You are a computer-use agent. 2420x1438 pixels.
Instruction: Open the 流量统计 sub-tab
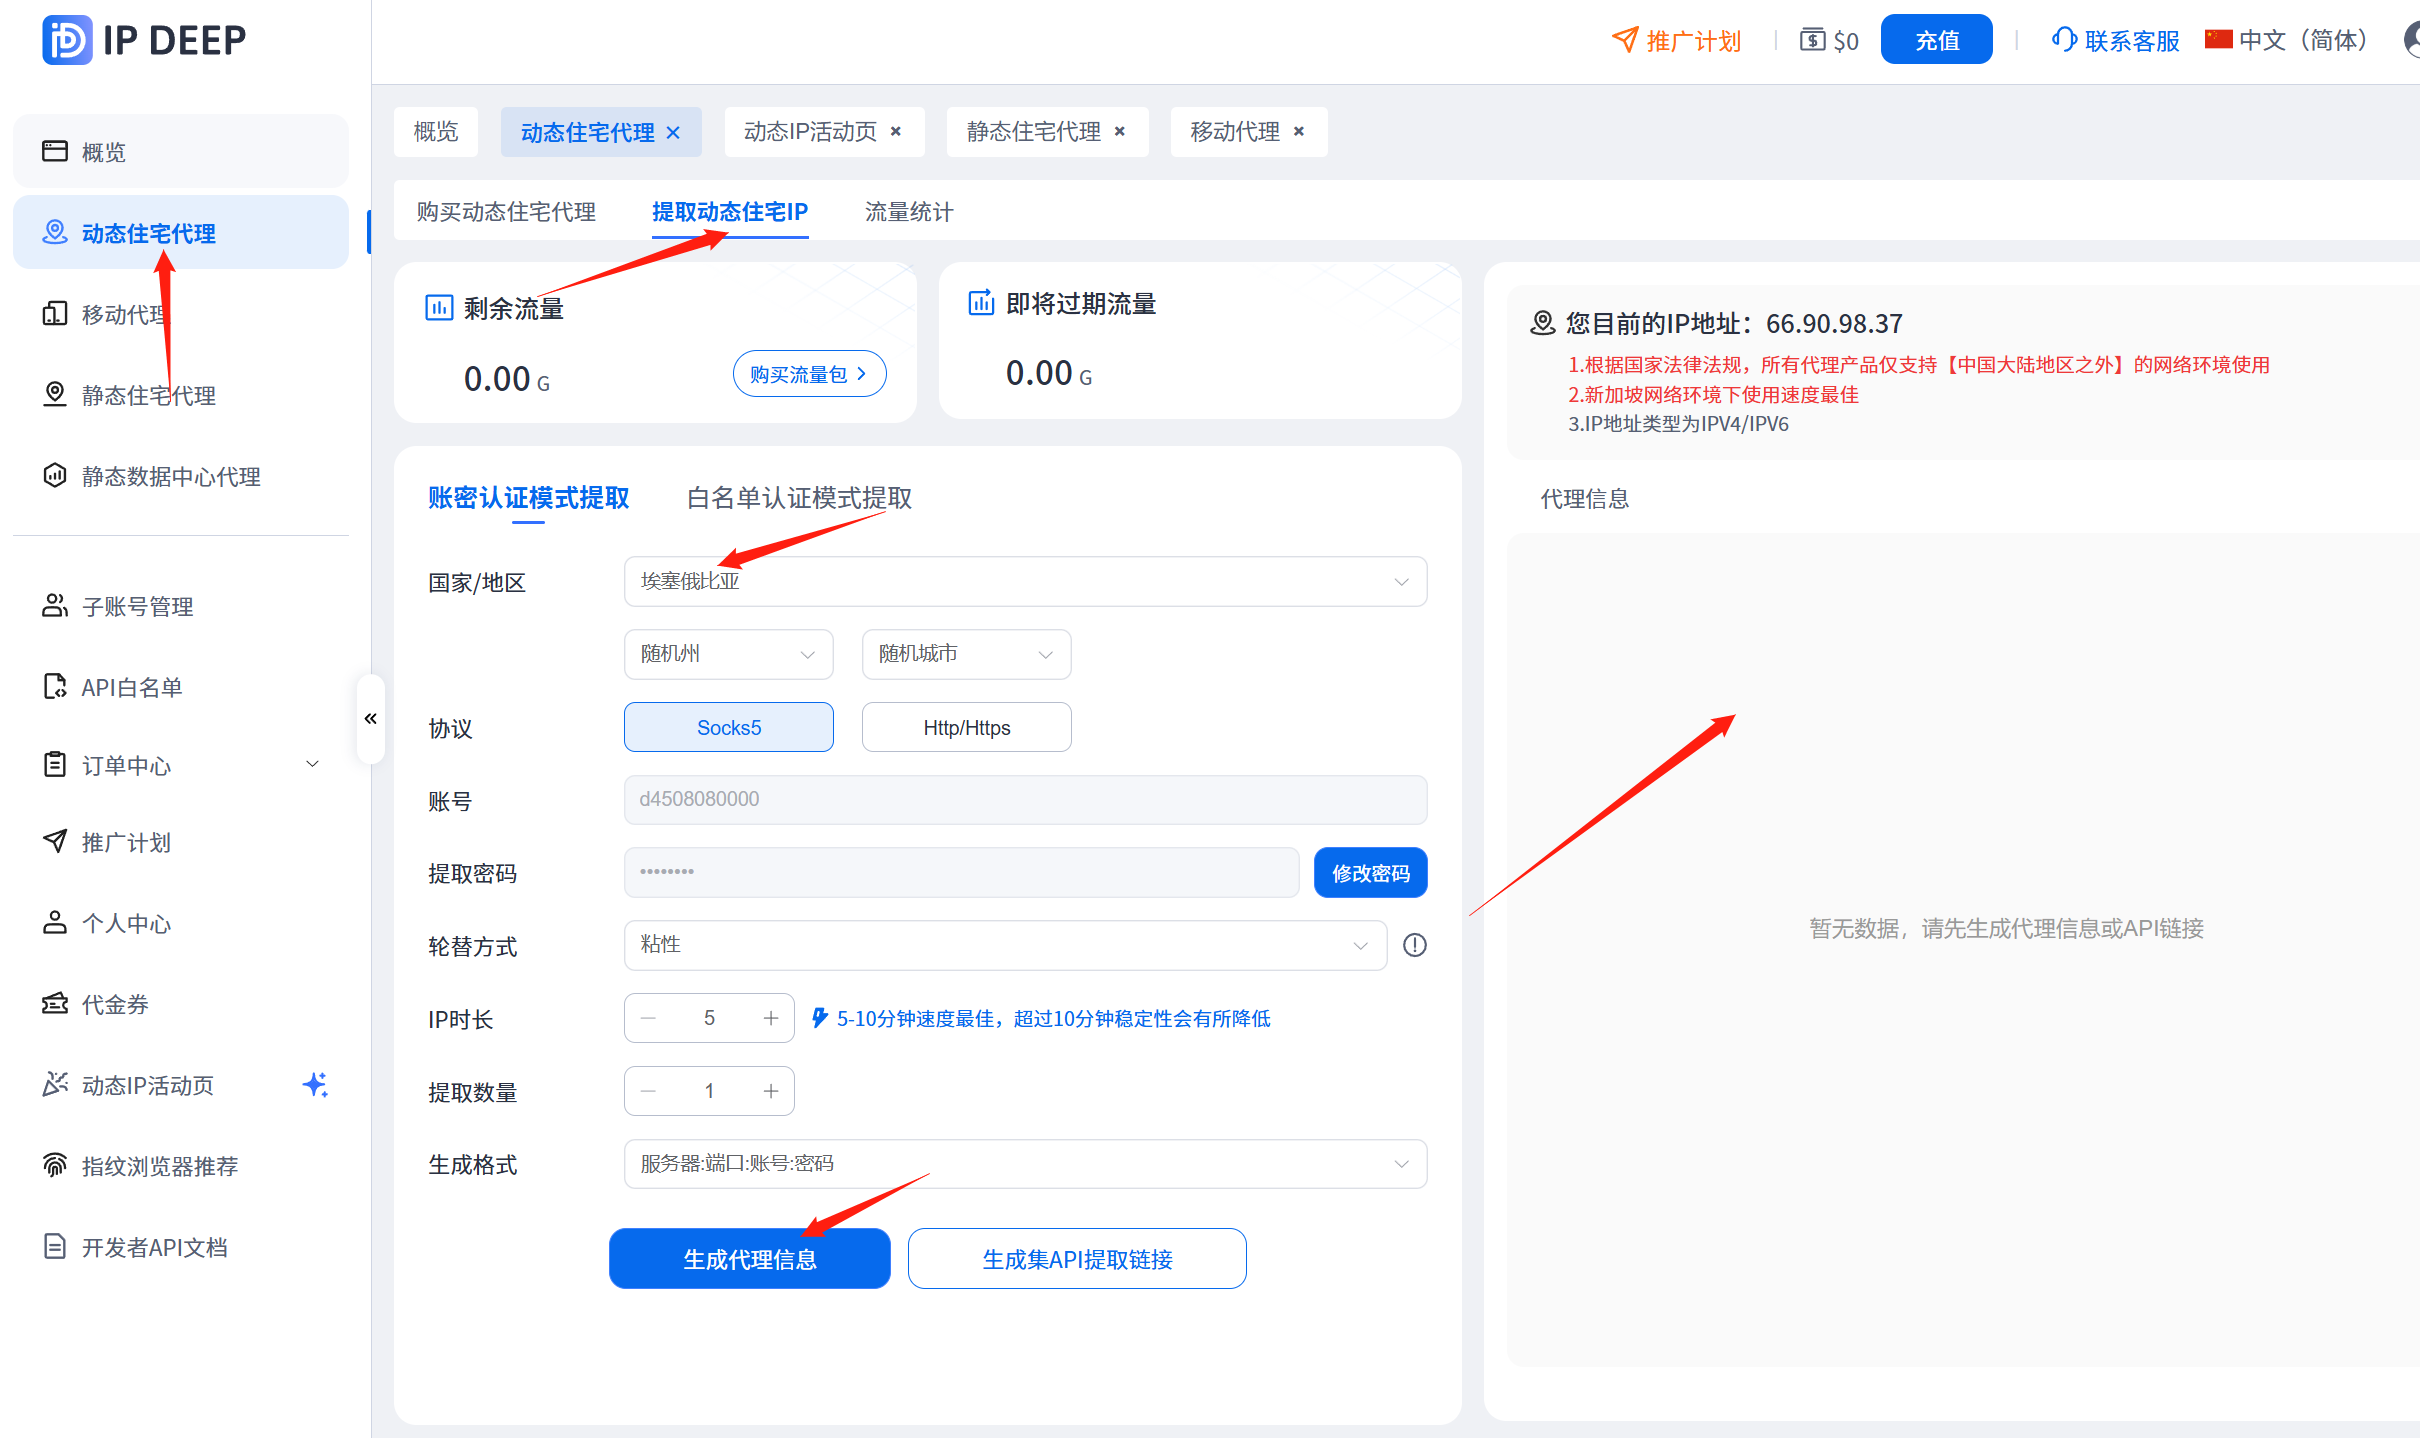909,212
